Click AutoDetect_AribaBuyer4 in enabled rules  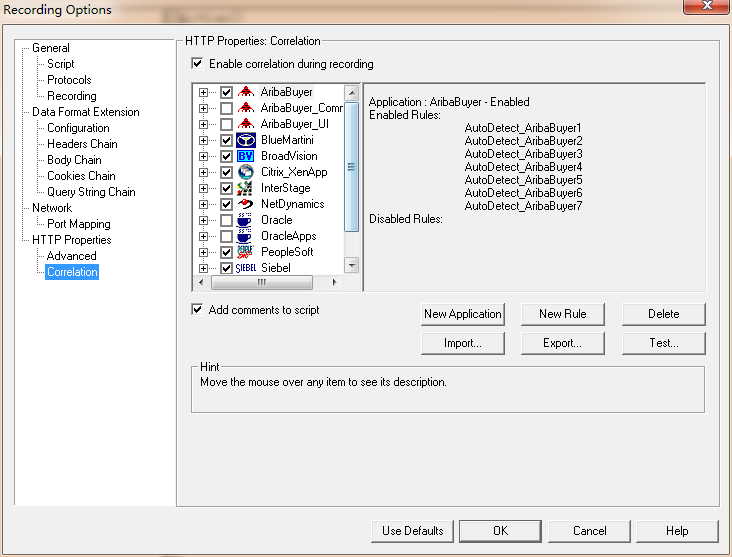[x=523, y=167]
